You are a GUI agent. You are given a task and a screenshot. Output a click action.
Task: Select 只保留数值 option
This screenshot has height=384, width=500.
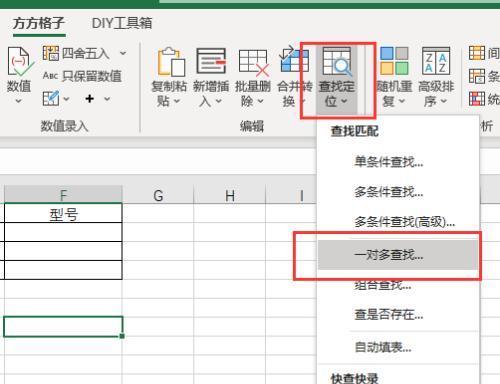[x=82, y=76]
